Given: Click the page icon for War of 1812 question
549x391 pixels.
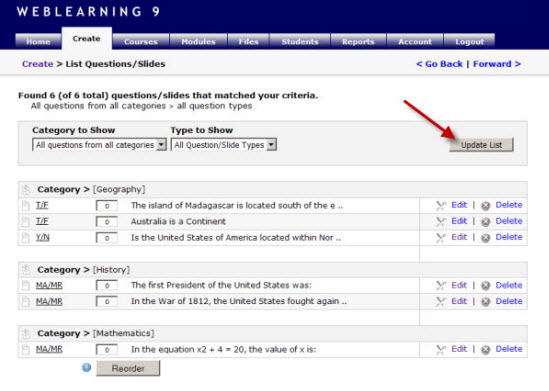Looking at the screenshot, I should [x=26, y=301].
